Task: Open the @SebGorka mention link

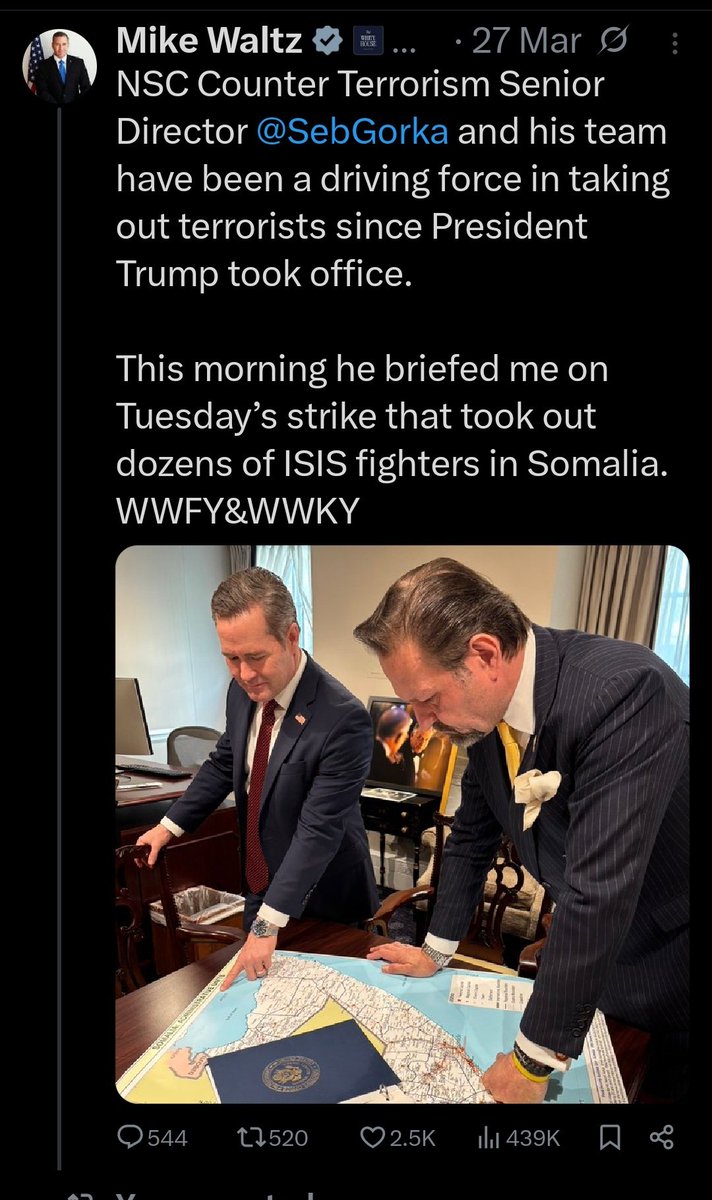Action: point(352,132)
